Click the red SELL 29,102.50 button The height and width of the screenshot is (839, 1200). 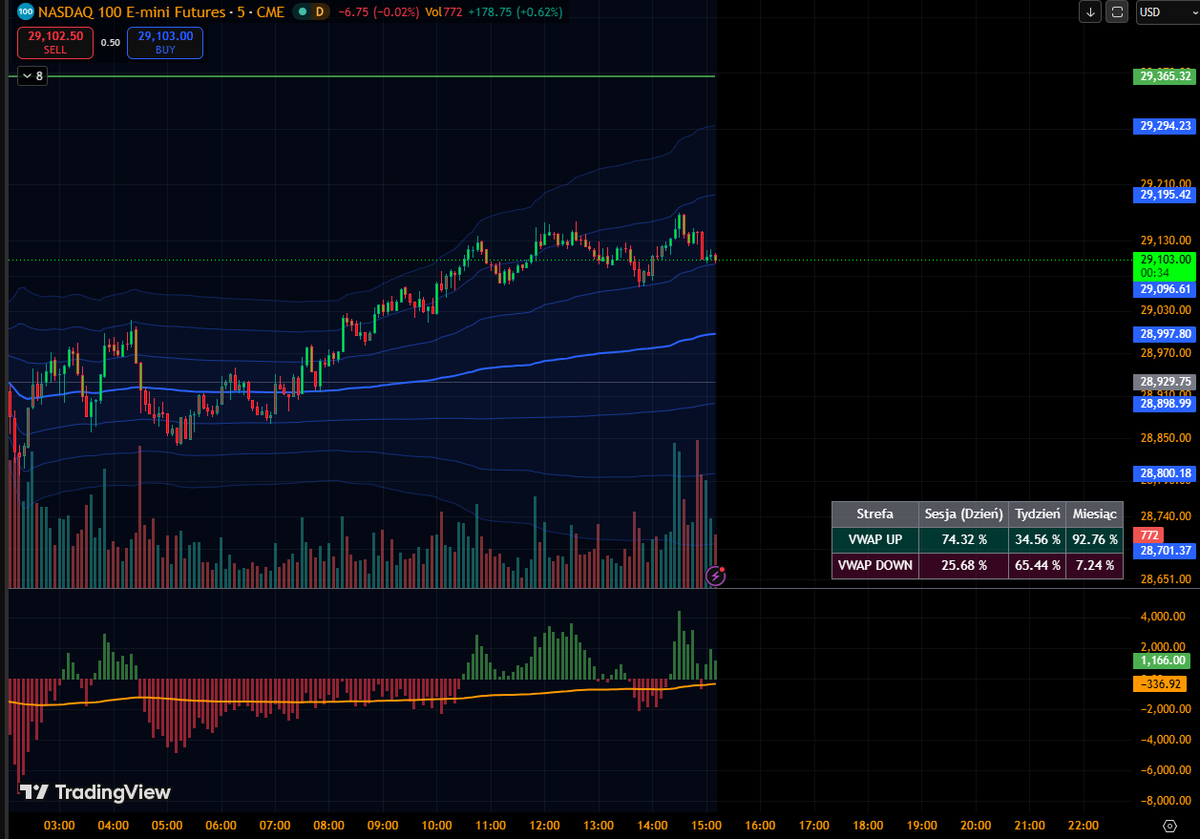55,42
